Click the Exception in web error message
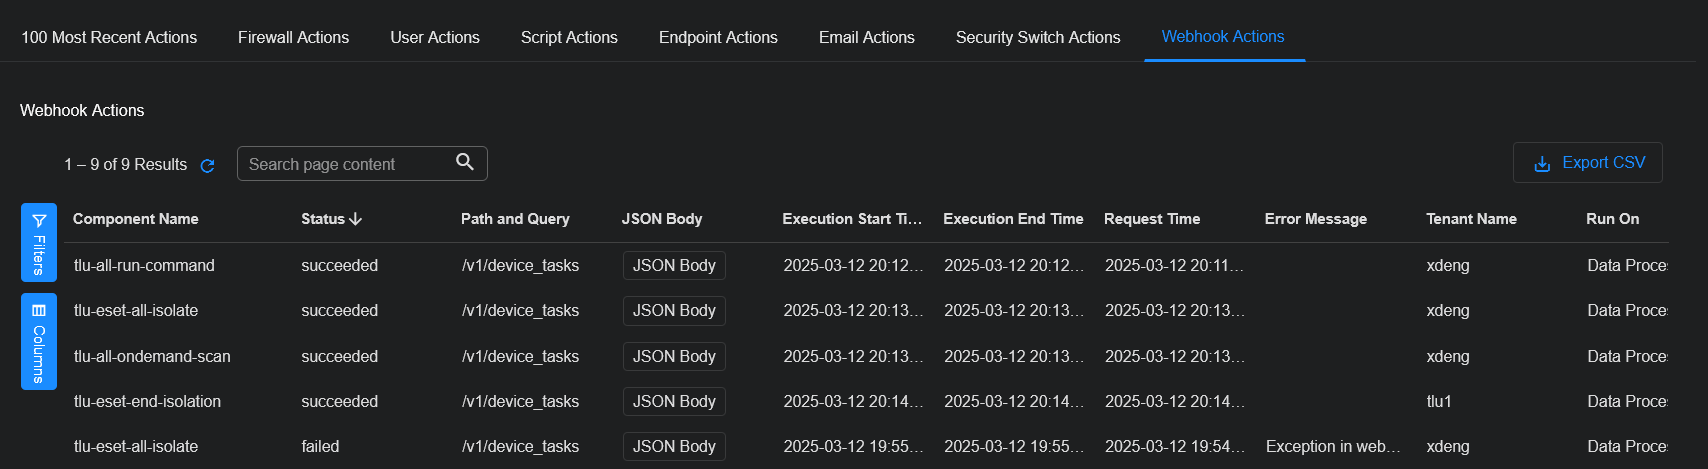 pos(1332,447)
